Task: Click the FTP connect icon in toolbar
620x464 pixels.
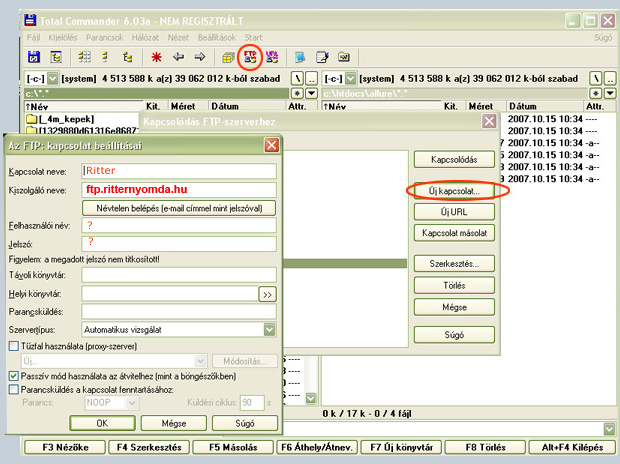Action: (x=250, y=57)
